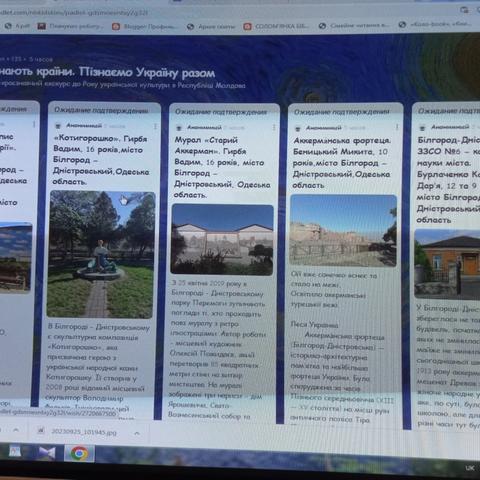Open three-dot menu on the Котигорошко post
Image resolution: width=480 pixels, height=480 pixels.
point(155,126)
